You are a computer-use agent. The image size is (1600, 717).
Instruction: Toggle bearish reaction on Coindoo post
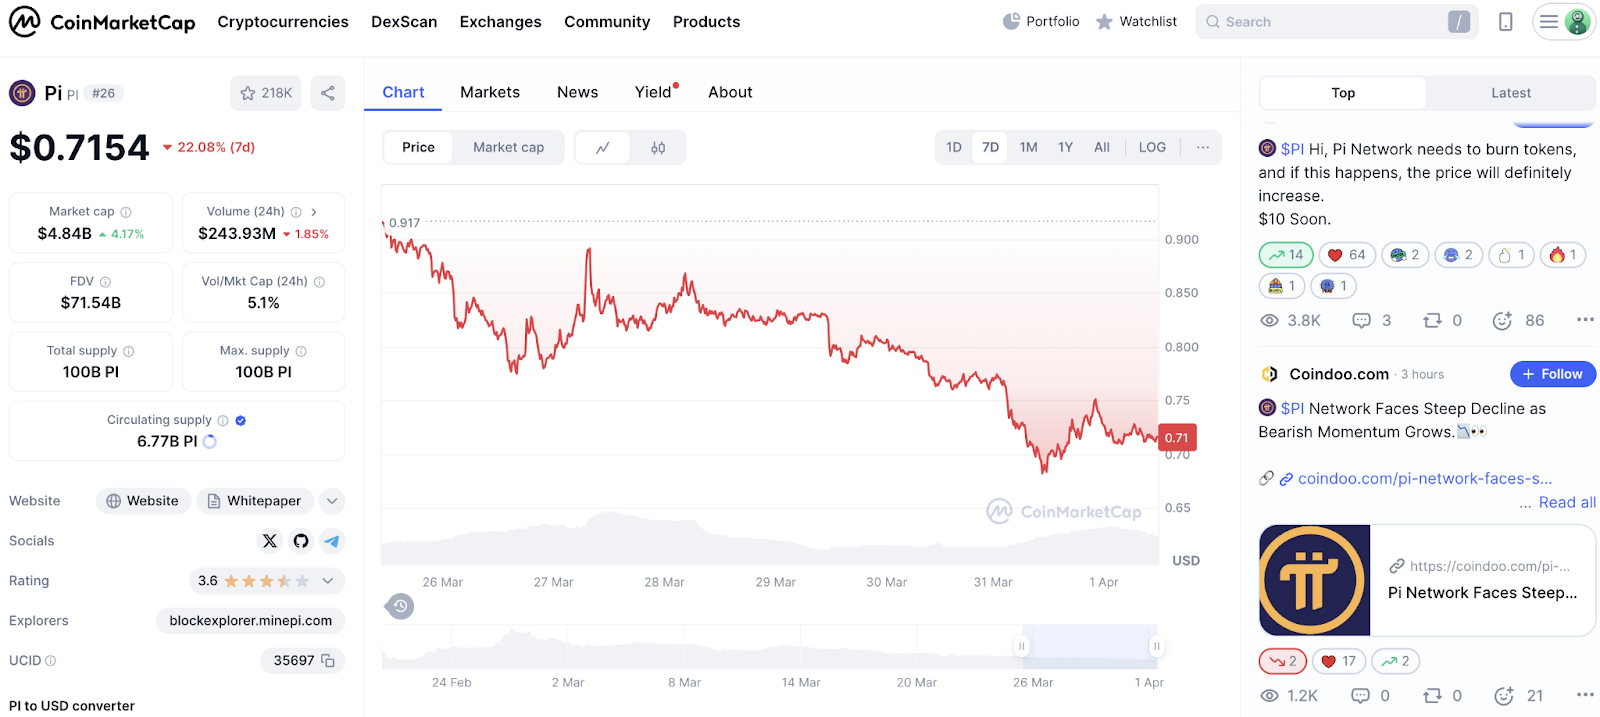pos(1283,661)
